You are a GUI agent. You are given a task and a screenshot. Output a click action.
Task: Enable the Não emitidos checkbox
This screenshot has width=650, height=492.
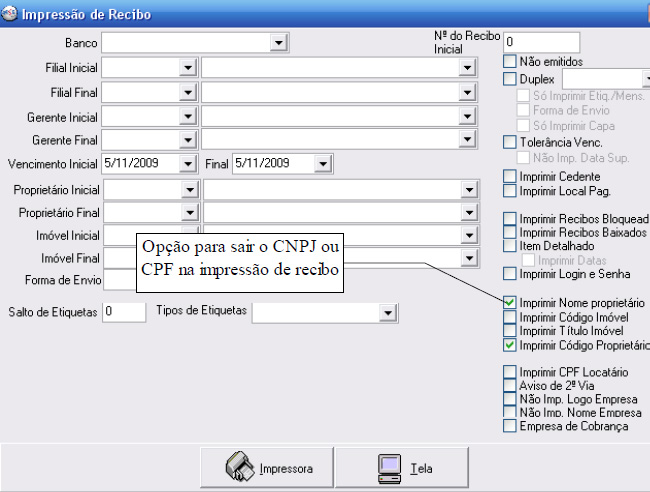click(x=510, y=62)
